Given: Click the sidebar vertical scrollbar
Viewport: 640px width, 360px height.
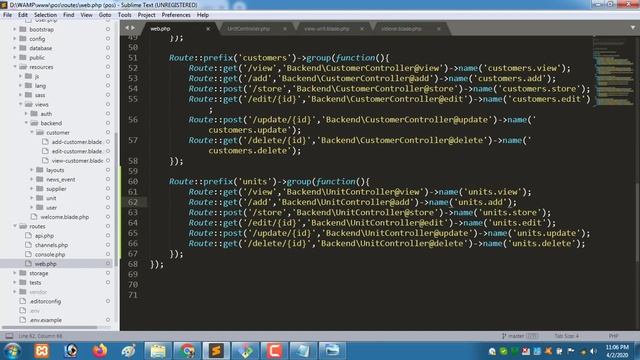Looking at the screenshot, I should [116, 199].
